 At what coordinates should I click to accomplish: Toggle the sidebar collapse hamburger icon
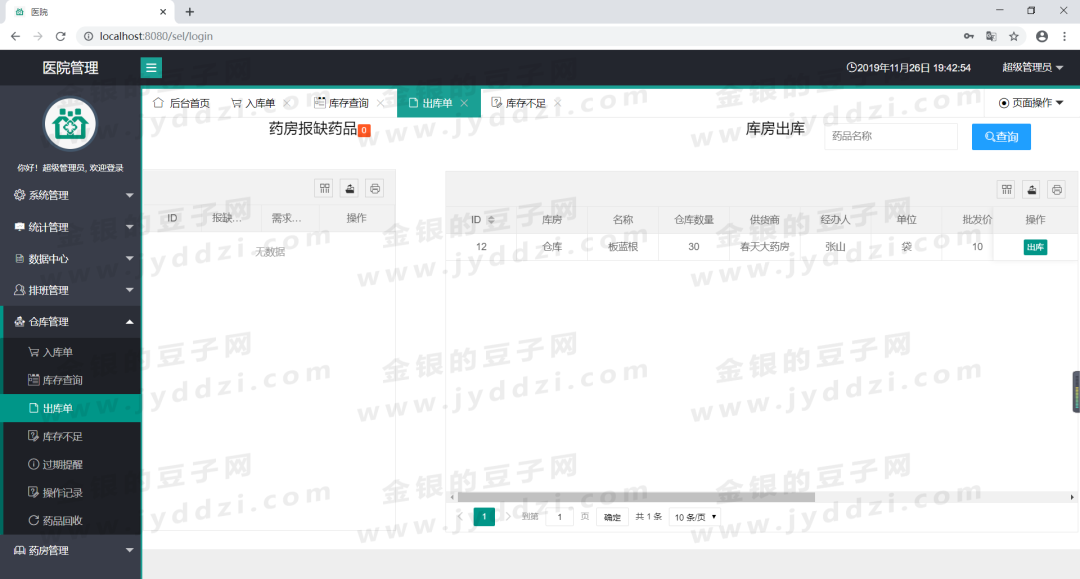(151, 67)
